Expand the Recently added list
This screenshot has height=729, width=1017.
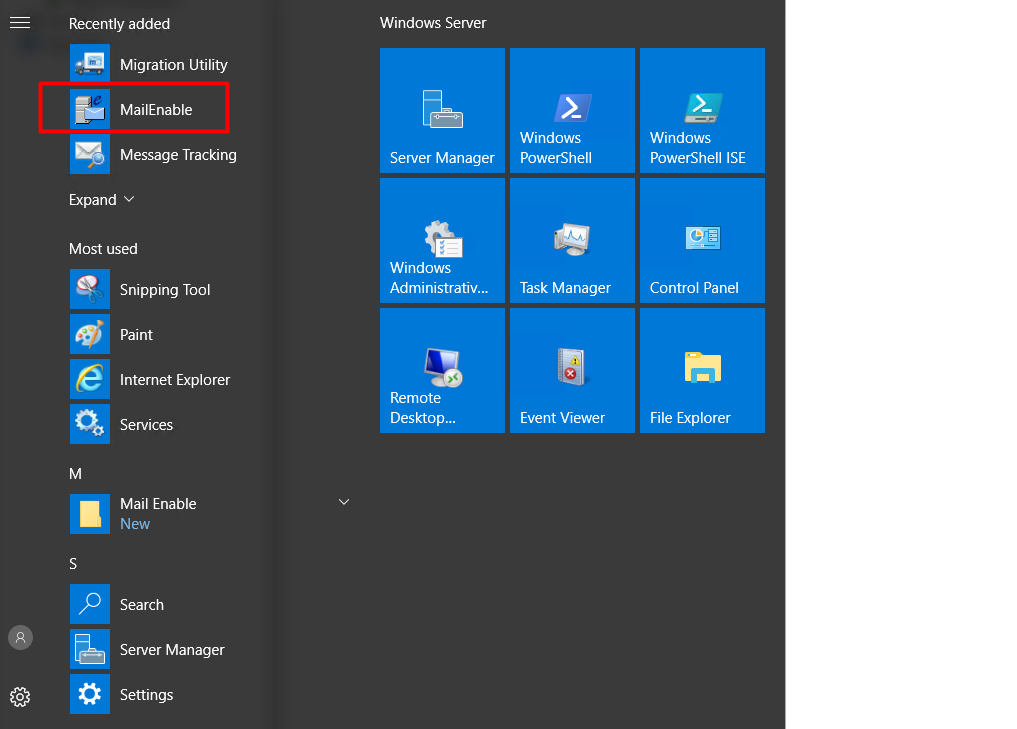(102, 200)
